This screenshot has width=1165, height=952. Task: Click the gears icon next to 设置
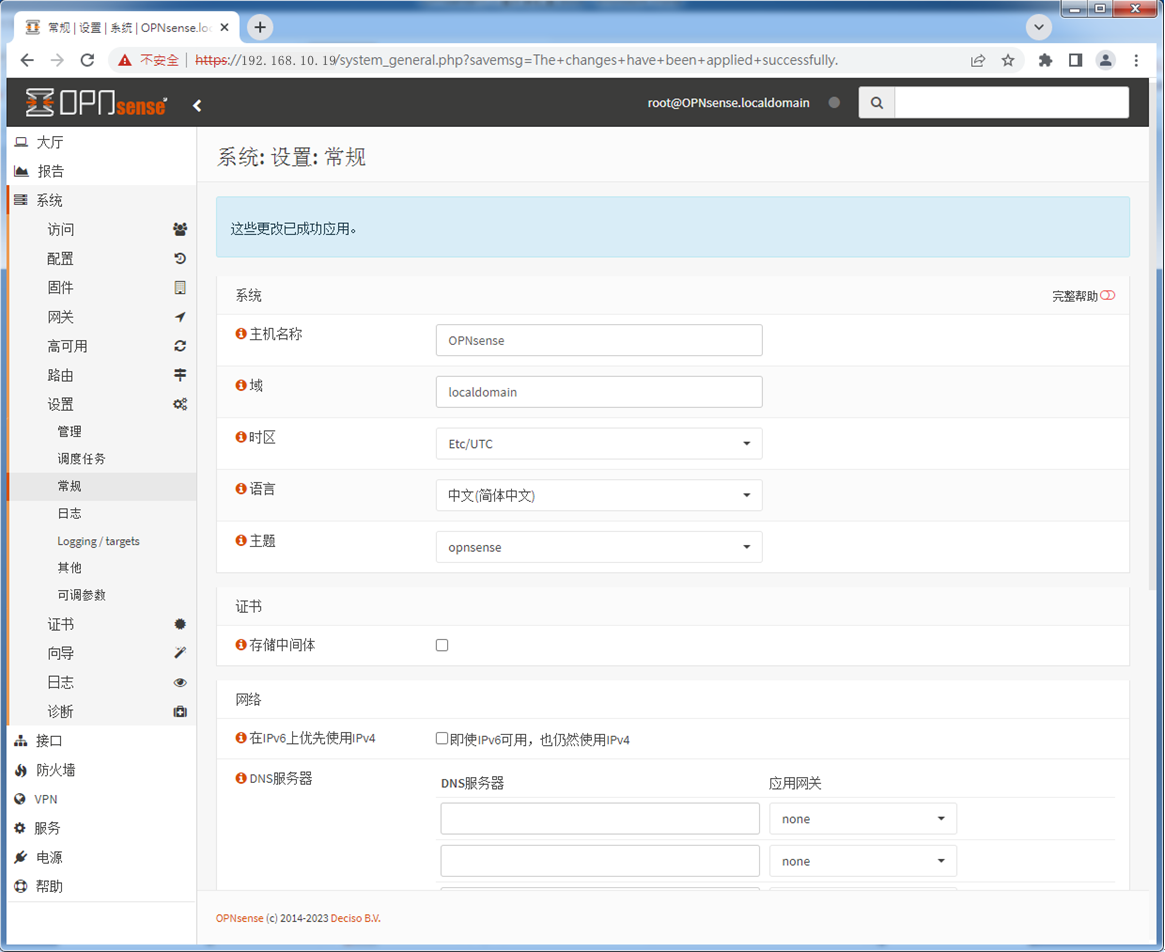coord(180,404)
